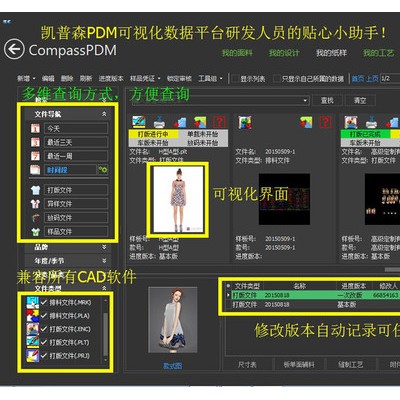
Task: Switch to the 我的工艺 tab
Action: coord(378,53)
